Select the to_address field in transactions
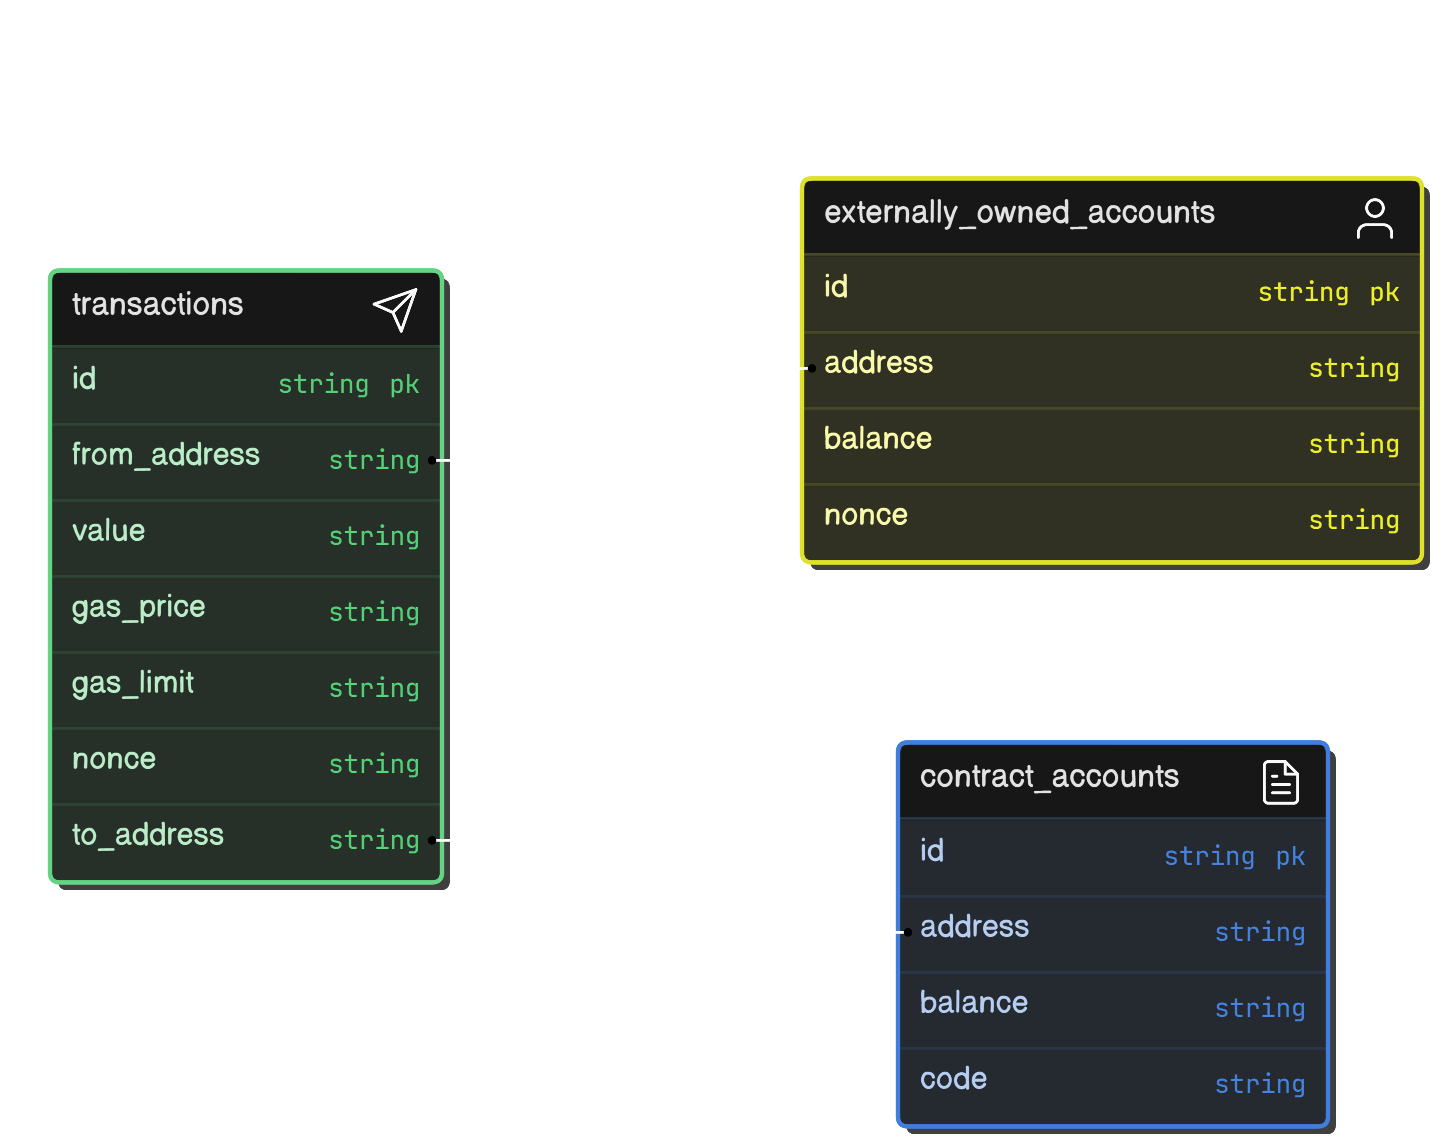Viewport: 1442px width, 1146px height. [148, 835]
